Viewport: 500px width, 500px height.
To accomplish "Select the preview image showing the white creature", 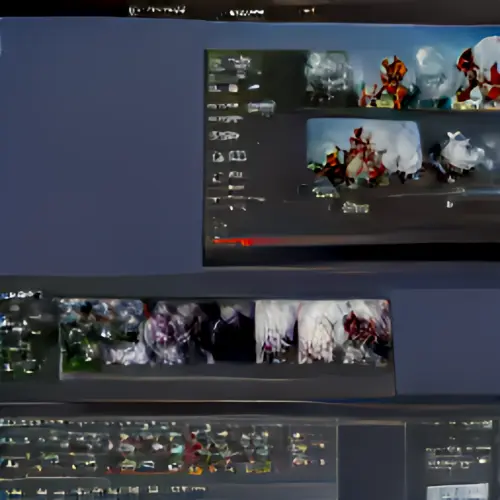I will [460, 157].
